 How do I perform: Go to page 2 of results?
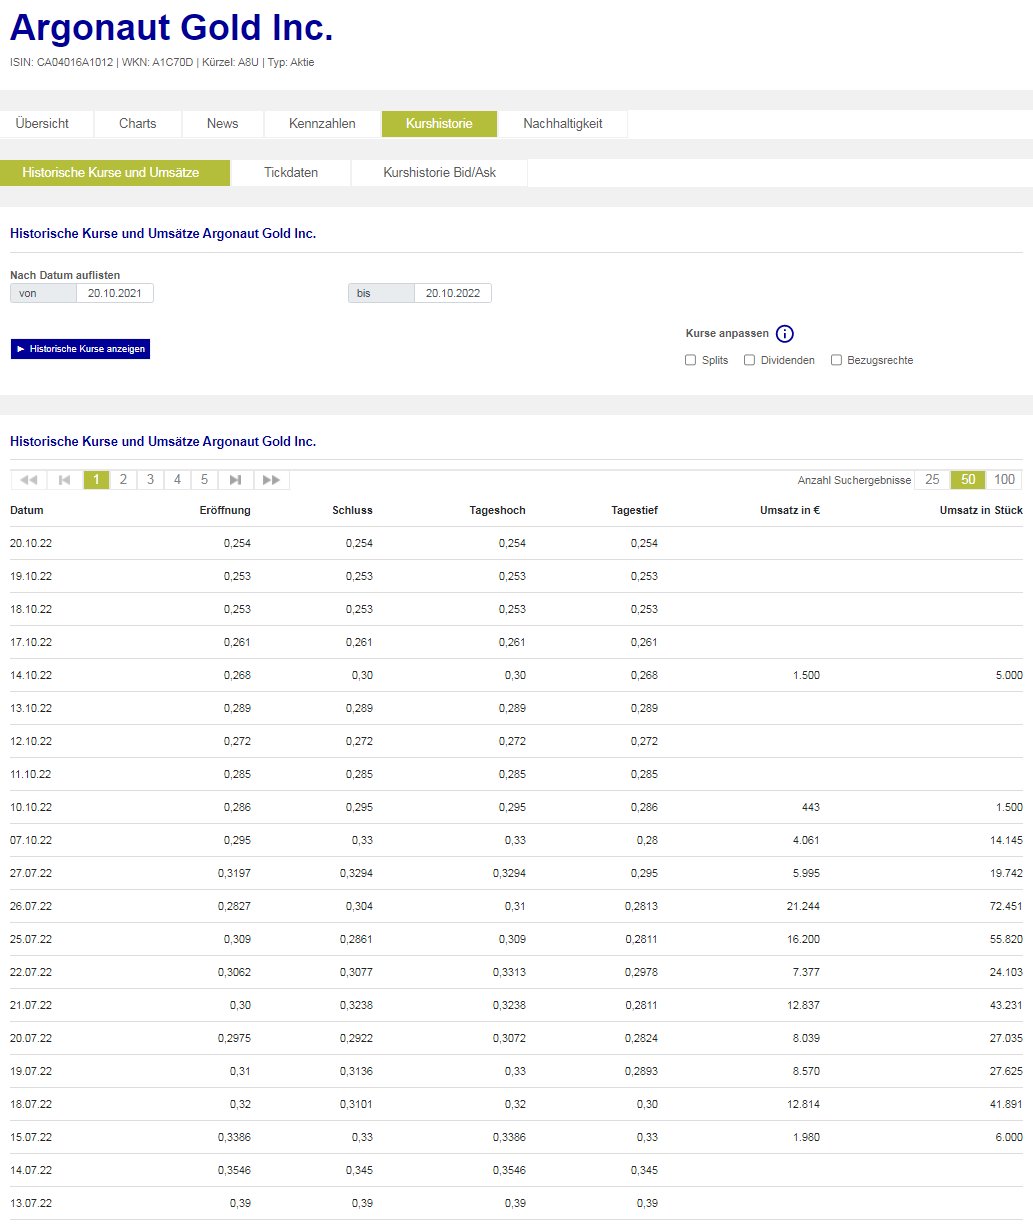tap(124, 480)
